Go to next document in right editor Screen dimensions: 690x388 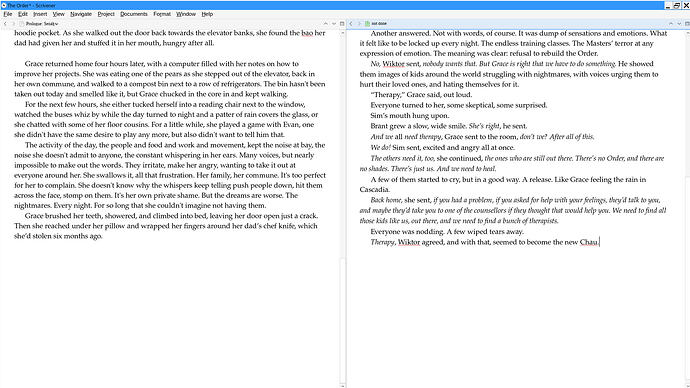pyautogui.click(x=679, y=23)
